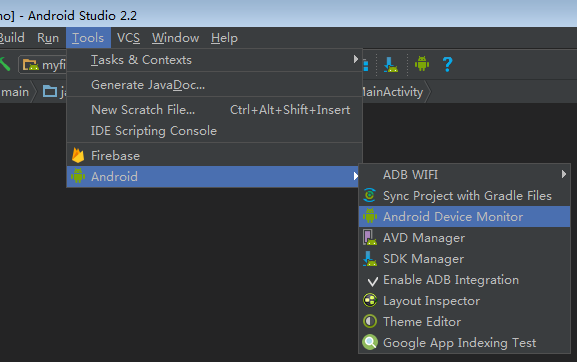
Task: Select Tasks & Contexts menu item
Action: tap(215, 60)
